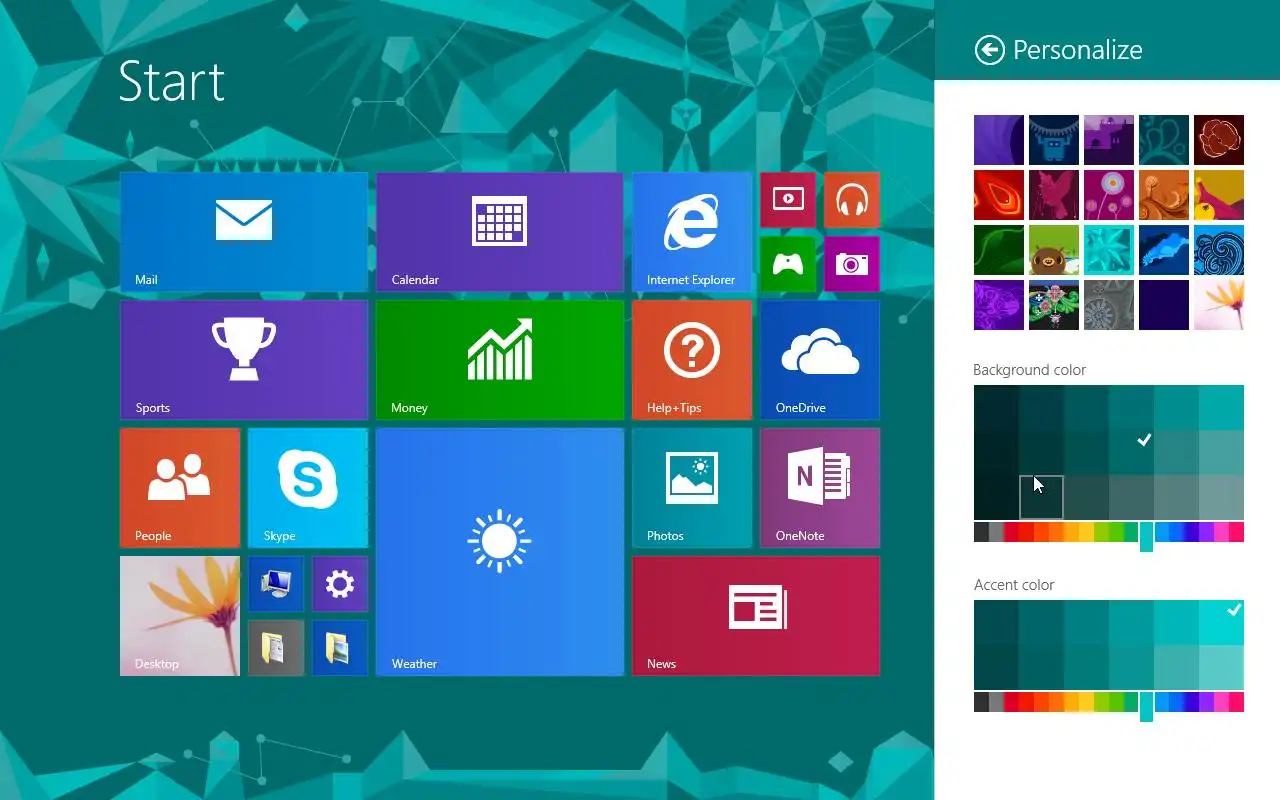Pick the yellow and pink bird background
The height and width of the screenshot is (800, 1280).
pos(1219,195)
